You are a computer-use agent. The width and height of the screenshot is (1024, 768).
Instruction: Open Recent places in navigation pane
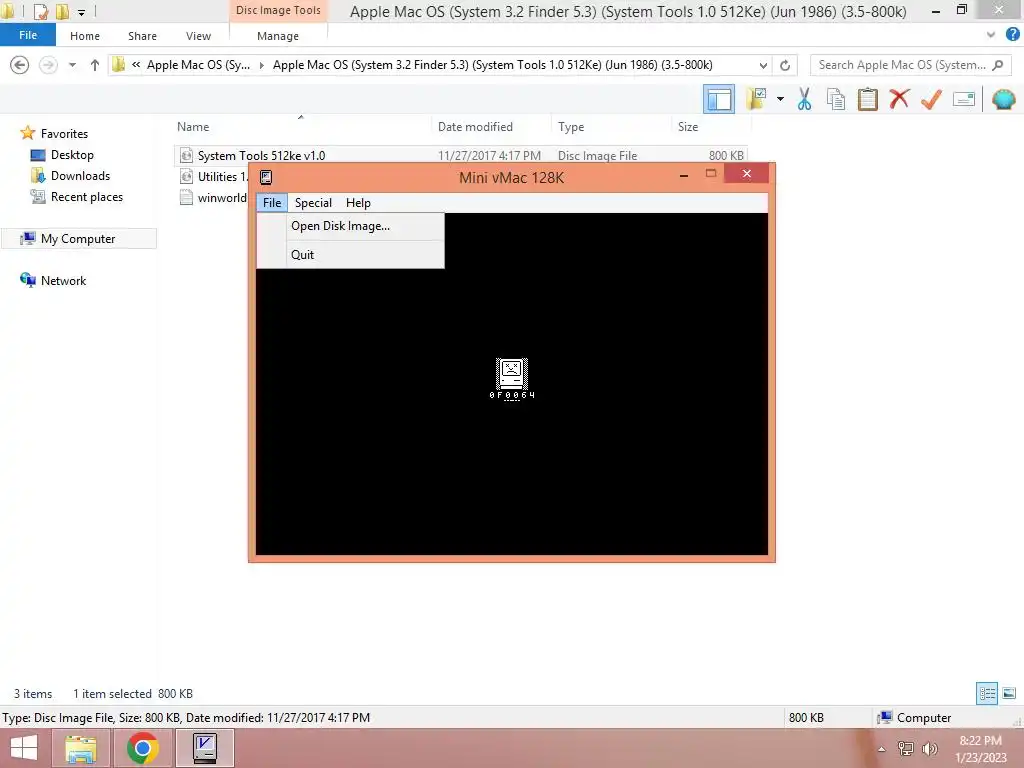pos(87,197)
